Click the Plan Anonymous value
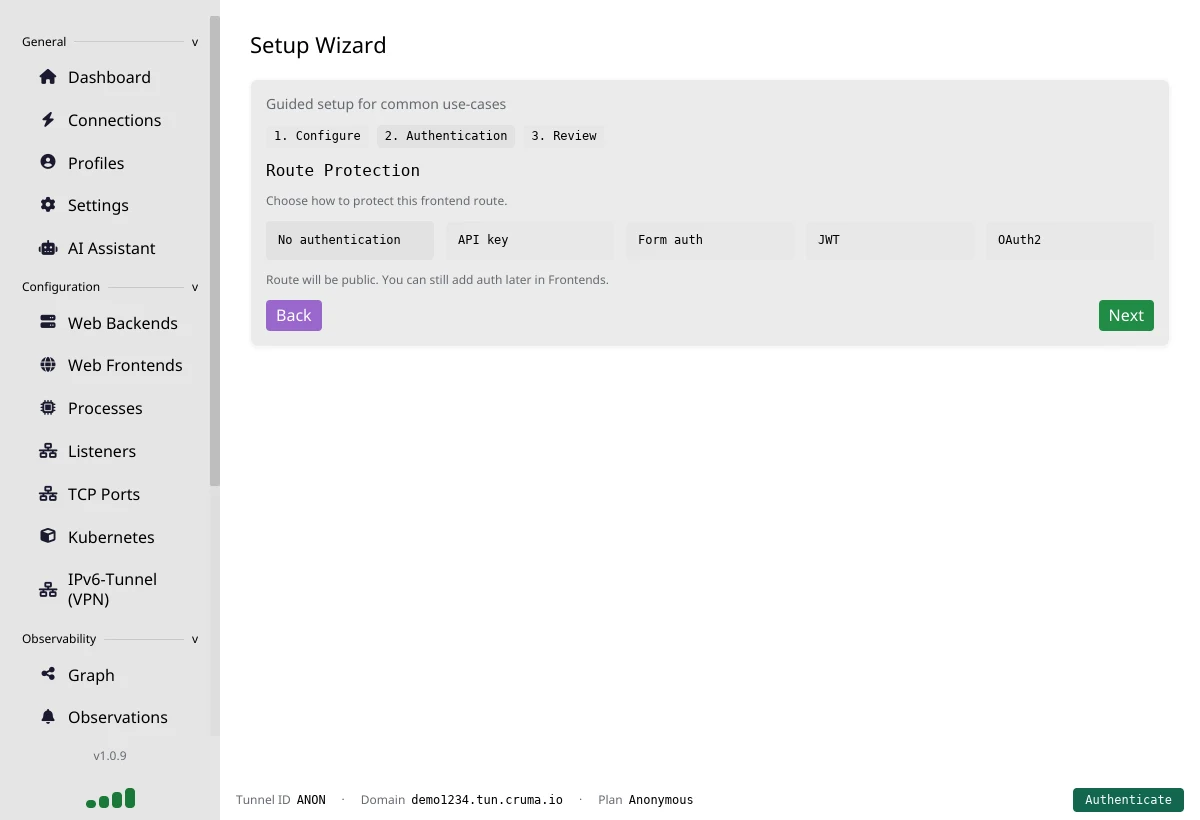 tap(661, 800)
